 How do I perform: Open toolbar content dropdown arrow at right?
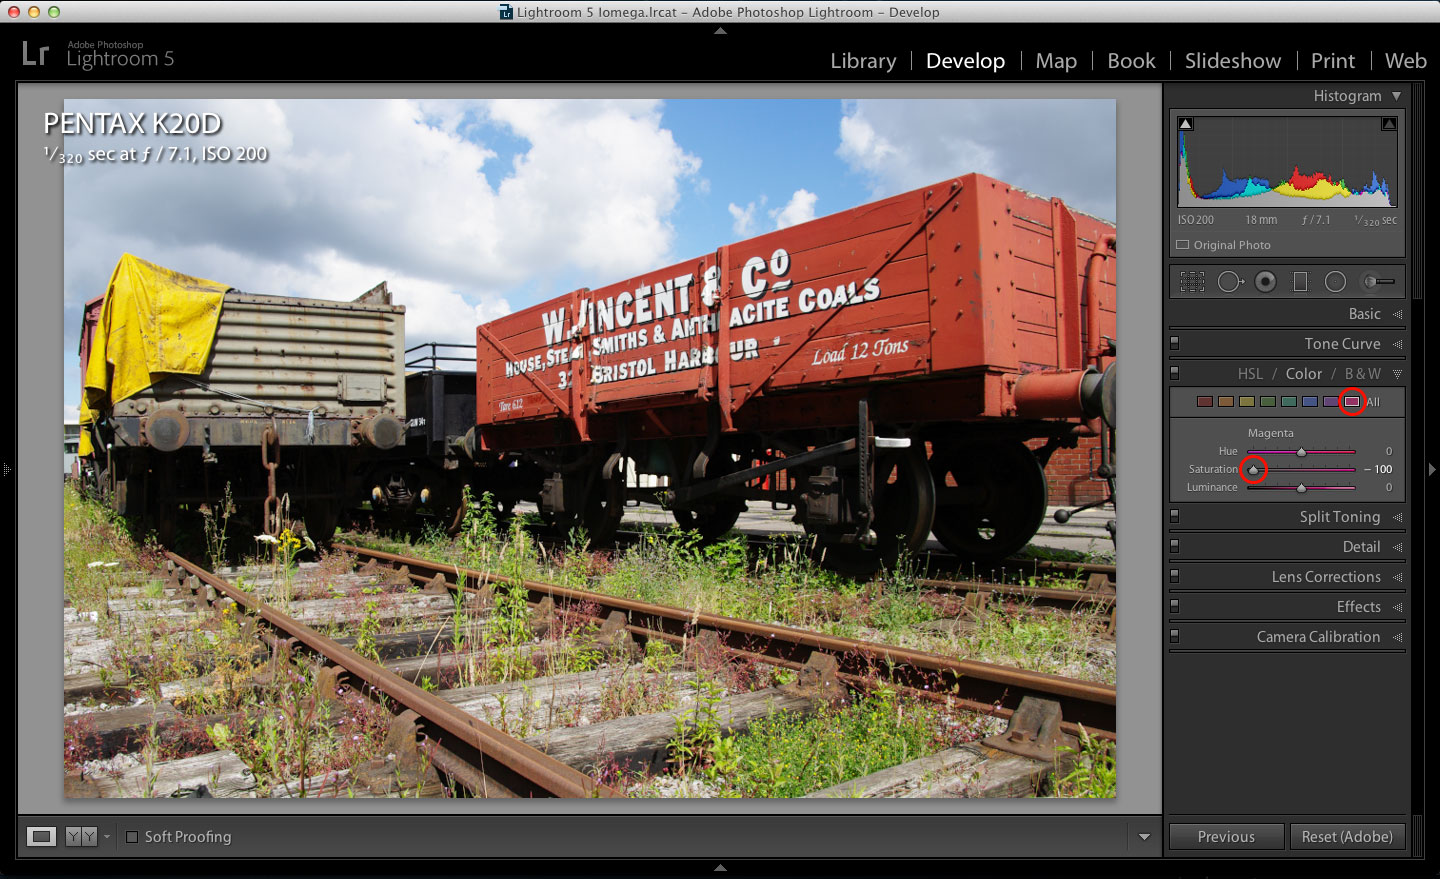(x=1144, y=837)
